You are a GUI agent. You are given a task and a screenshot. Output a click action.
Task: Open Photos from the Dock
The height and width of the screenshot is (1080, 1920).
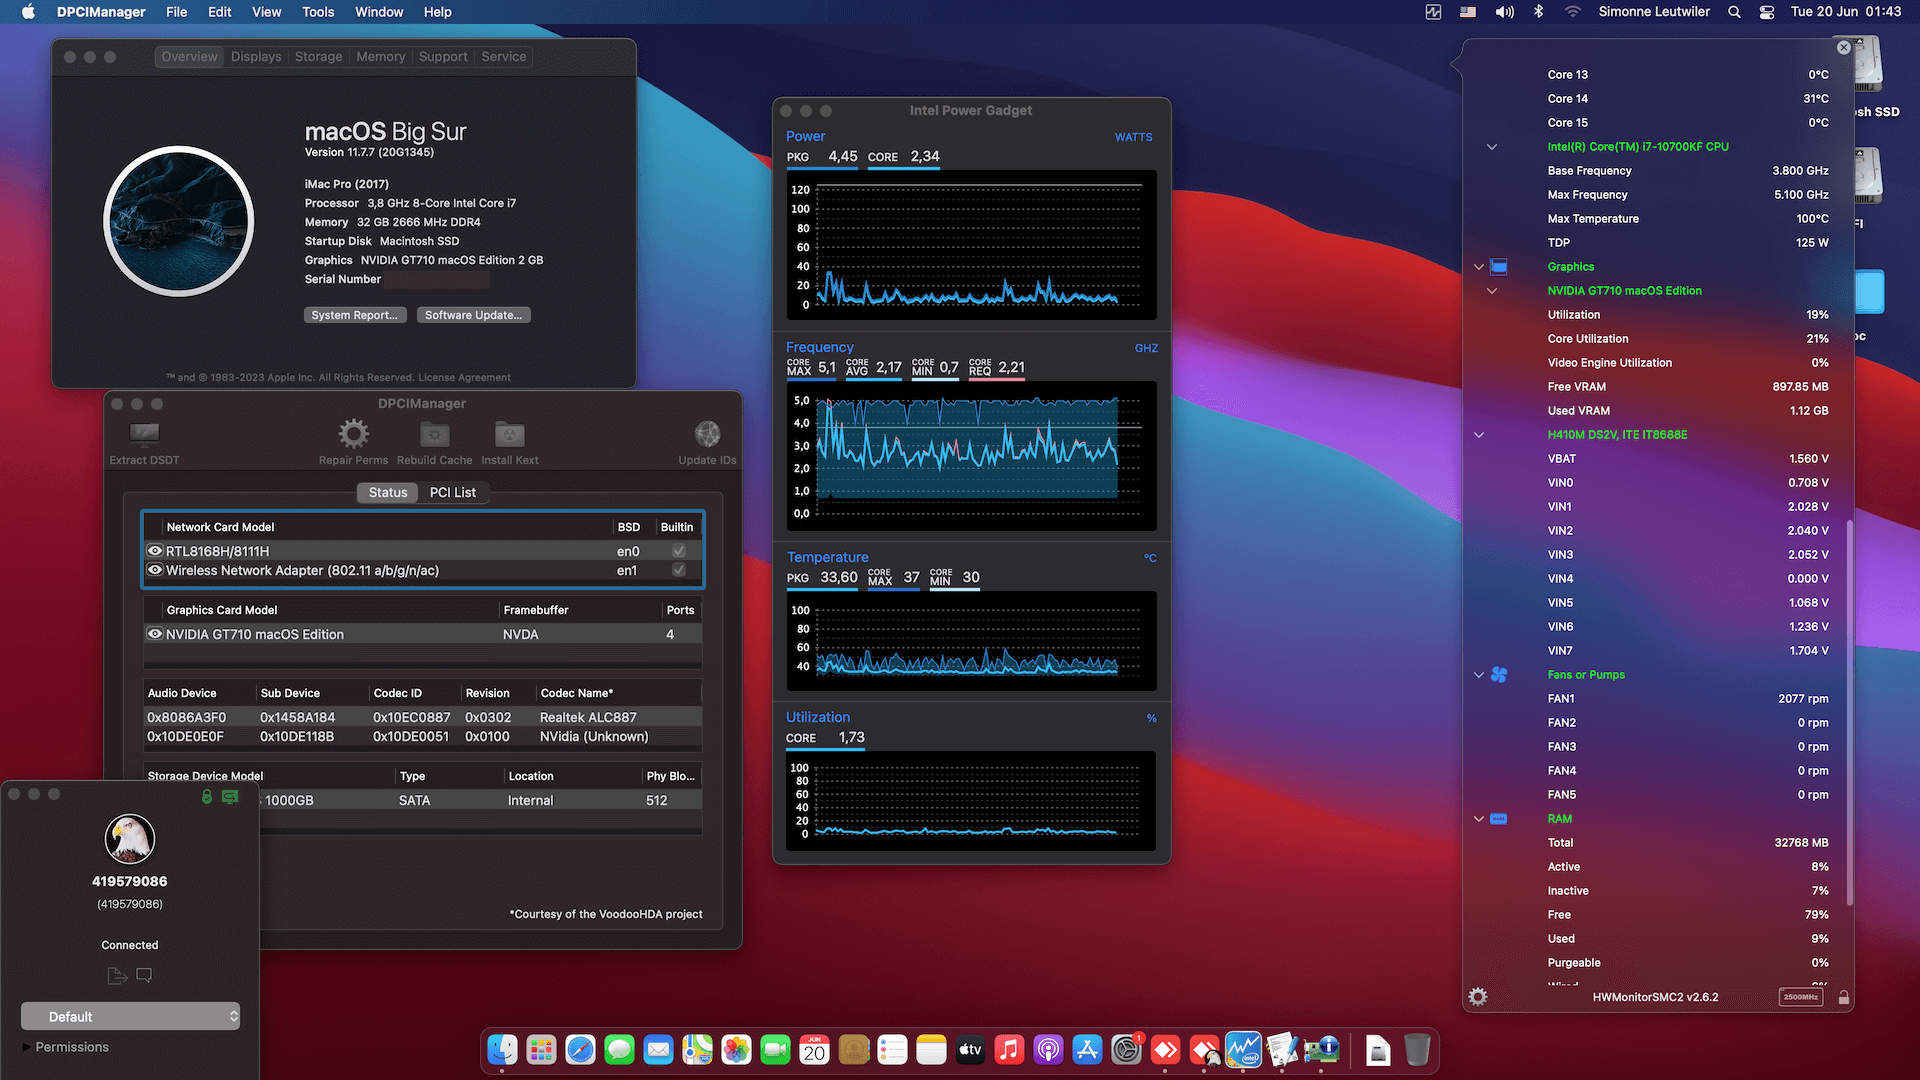point(736,1050)
